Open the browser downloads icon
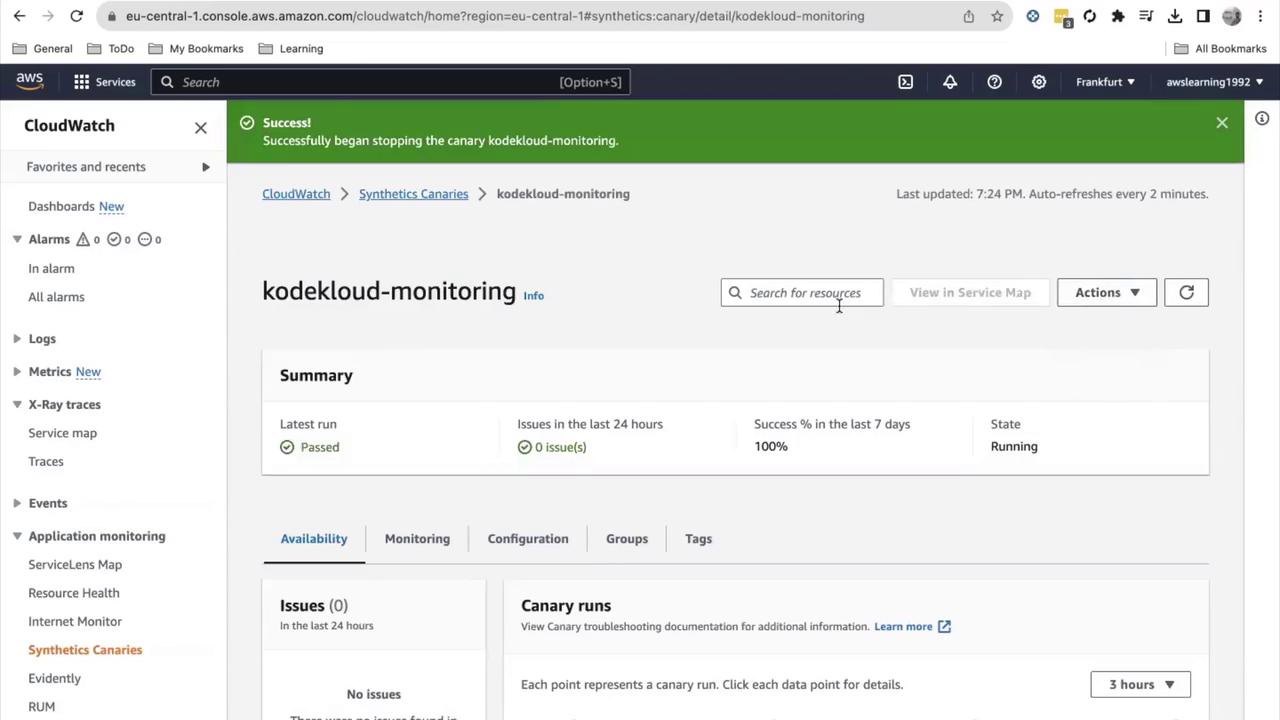Image resolution: width=1280 pixels, height=720 pixels. coord(1175,16)
